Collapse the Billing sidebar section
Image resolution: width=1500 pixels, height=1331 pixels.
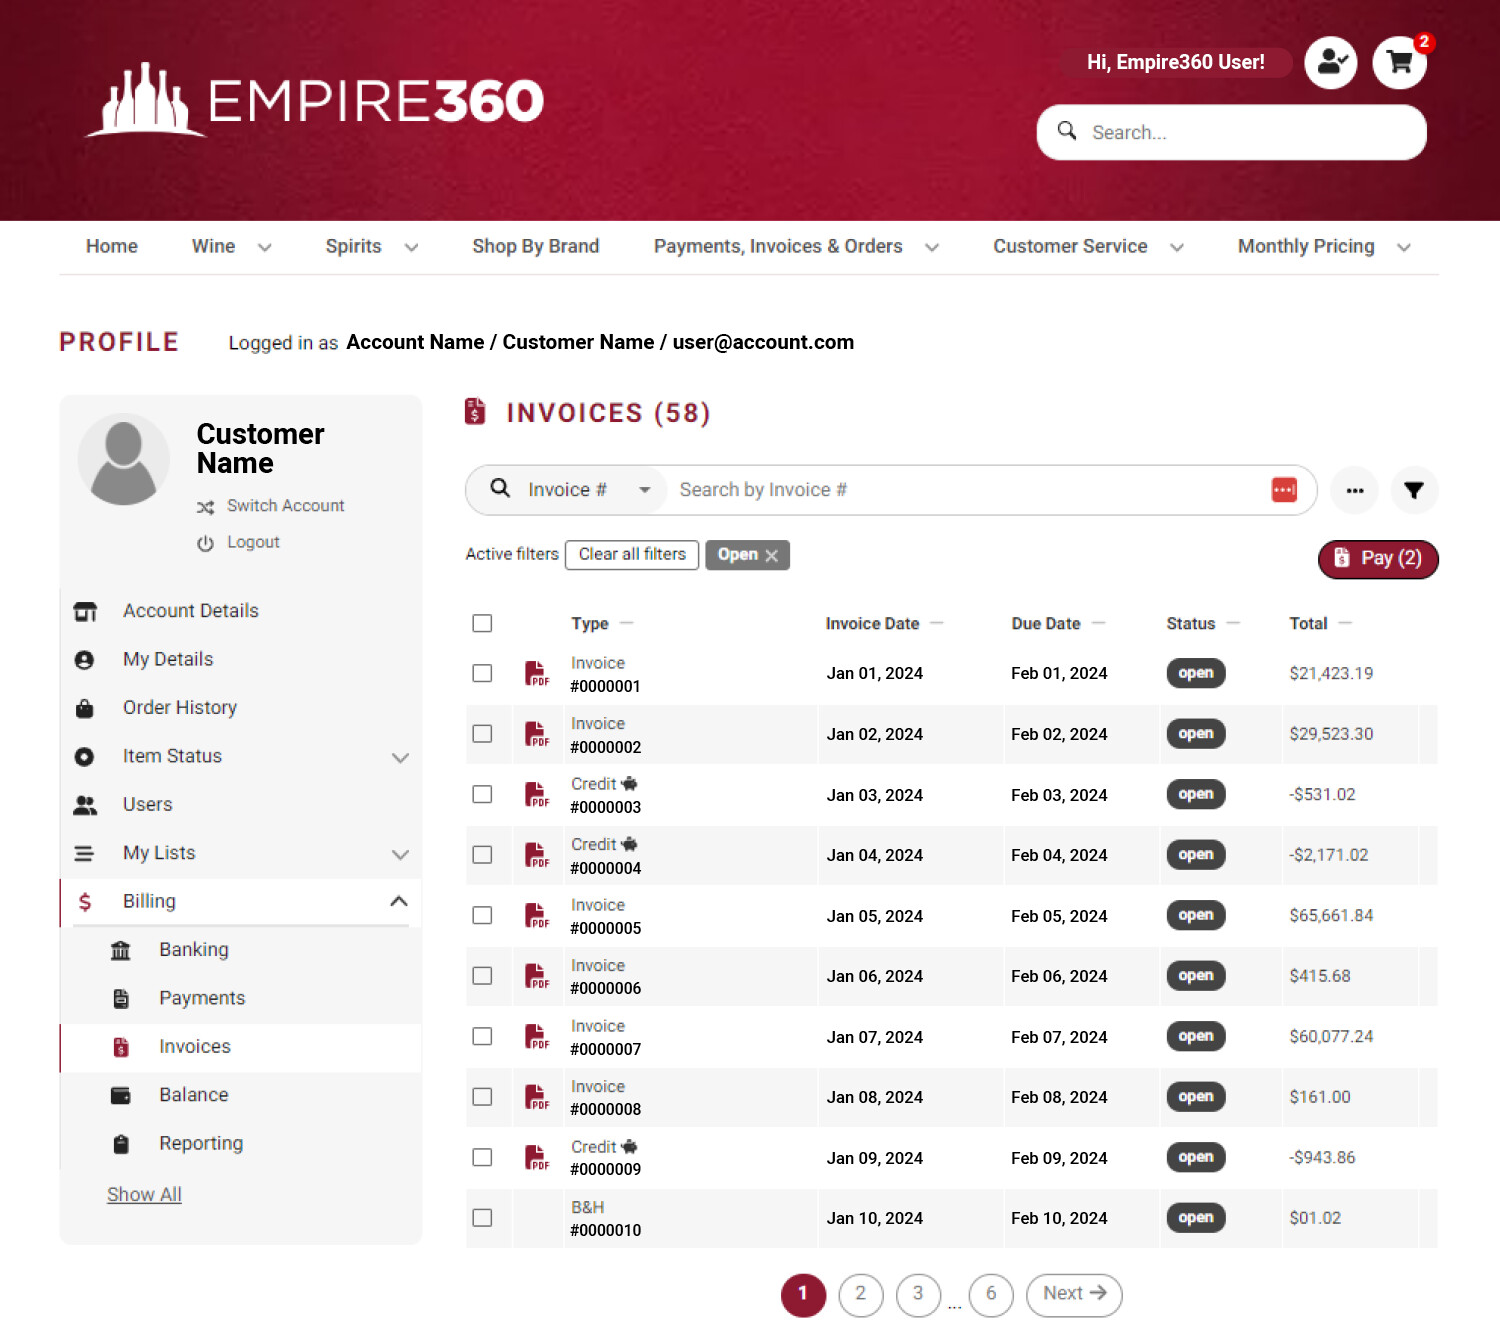398,901
